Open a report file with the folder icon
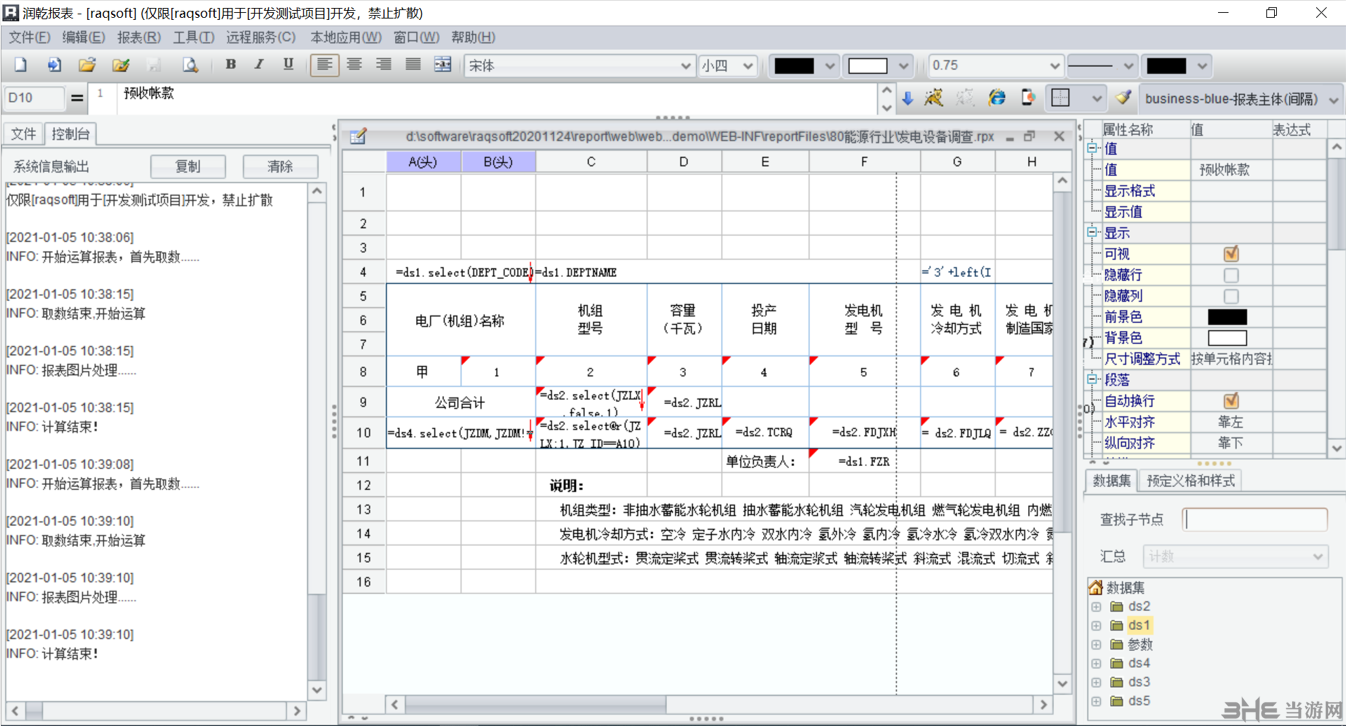The height and width of the screenshot is (726, 1346). pyautogui.click(x=87, y=65)
